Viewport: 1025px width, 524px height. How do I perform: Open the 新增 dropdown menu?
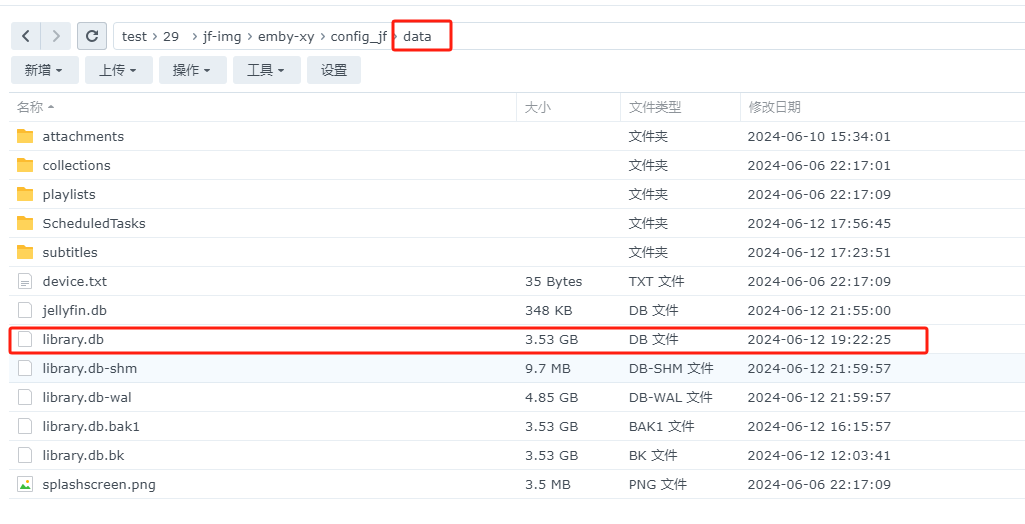(x=44, y=70)
